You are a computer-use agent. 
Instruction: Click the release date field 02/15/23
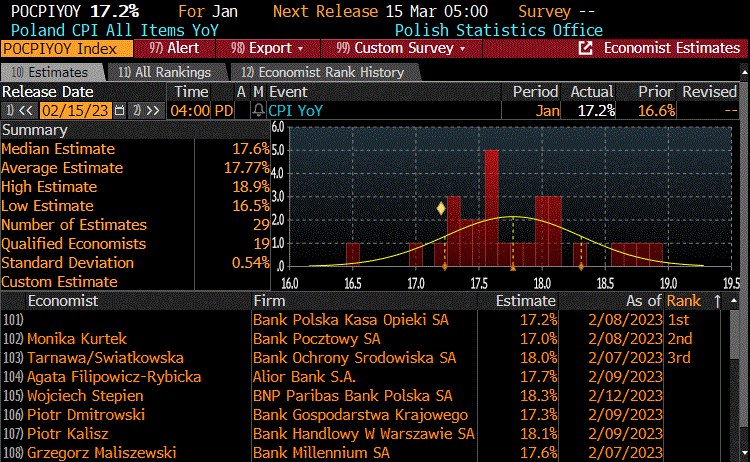click(75, 111)
